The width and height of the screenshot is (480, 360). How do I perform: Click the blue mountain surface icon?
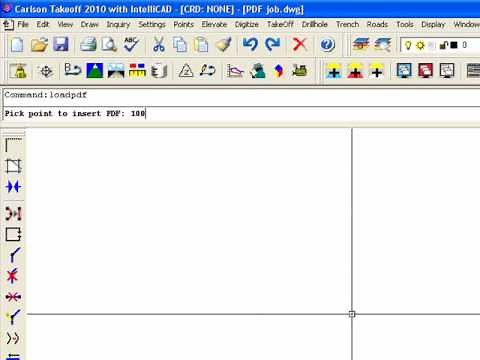coord(95,71)
